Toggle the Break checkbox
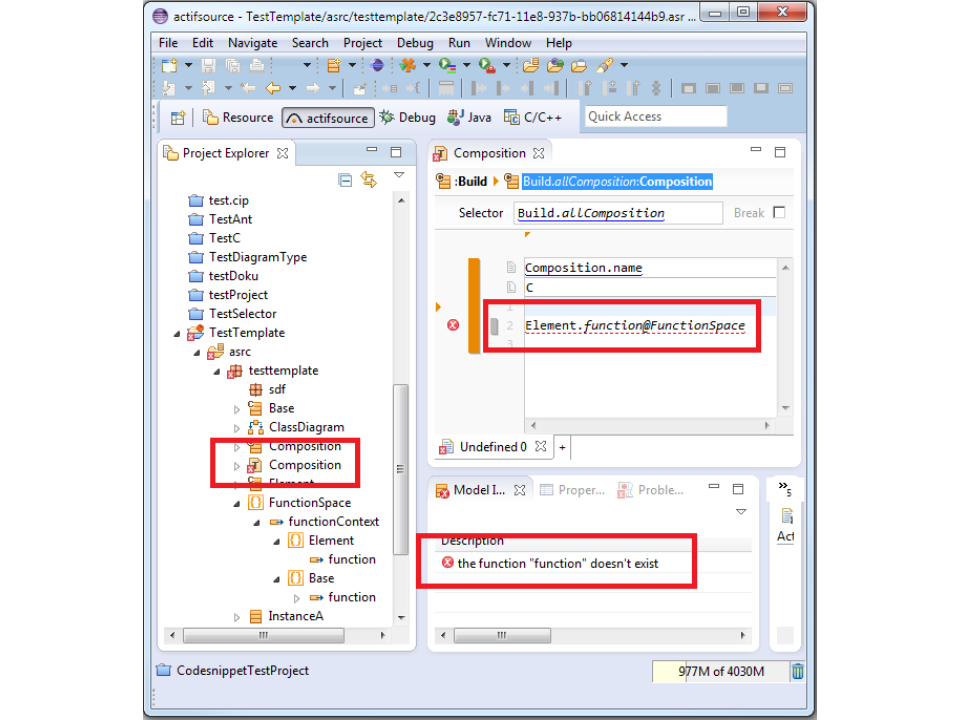960x720 pixels. click(779, 213)
